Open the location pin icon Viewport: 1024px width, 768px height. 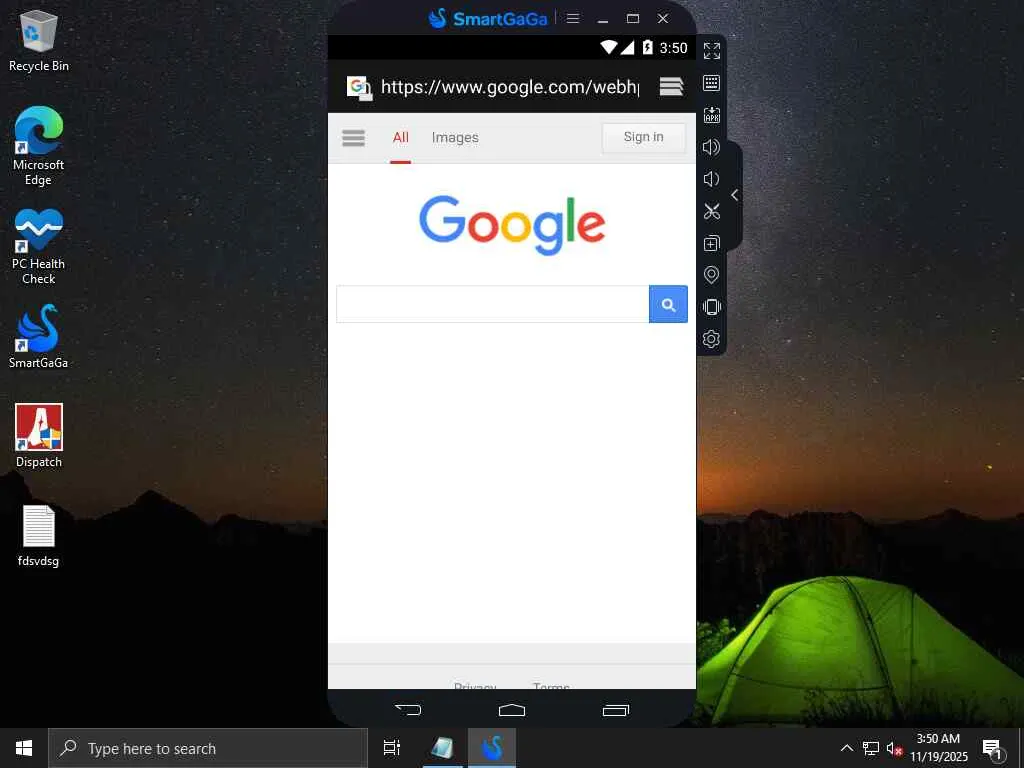pos(711,275)
